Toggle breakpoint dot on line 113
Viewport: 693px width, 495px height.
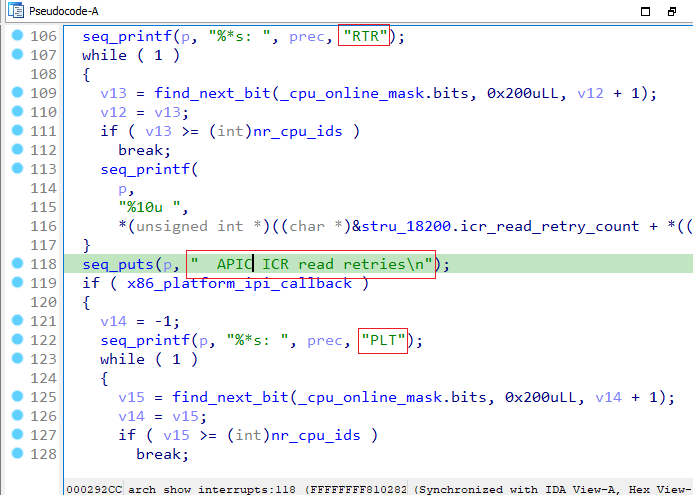click(17, 168)
